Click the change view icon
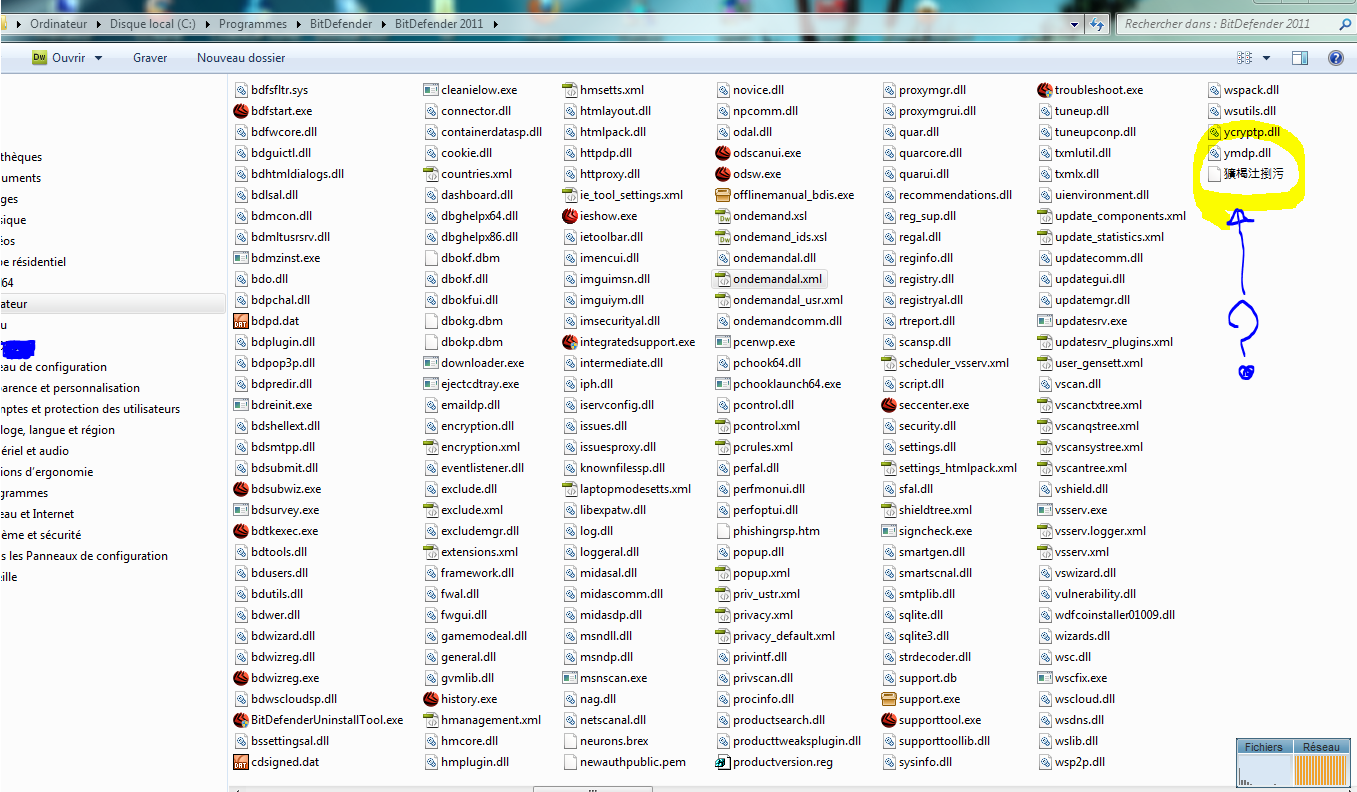Screen dimensions: 1357x792 pyautogui.click(x=1245, y=58)
